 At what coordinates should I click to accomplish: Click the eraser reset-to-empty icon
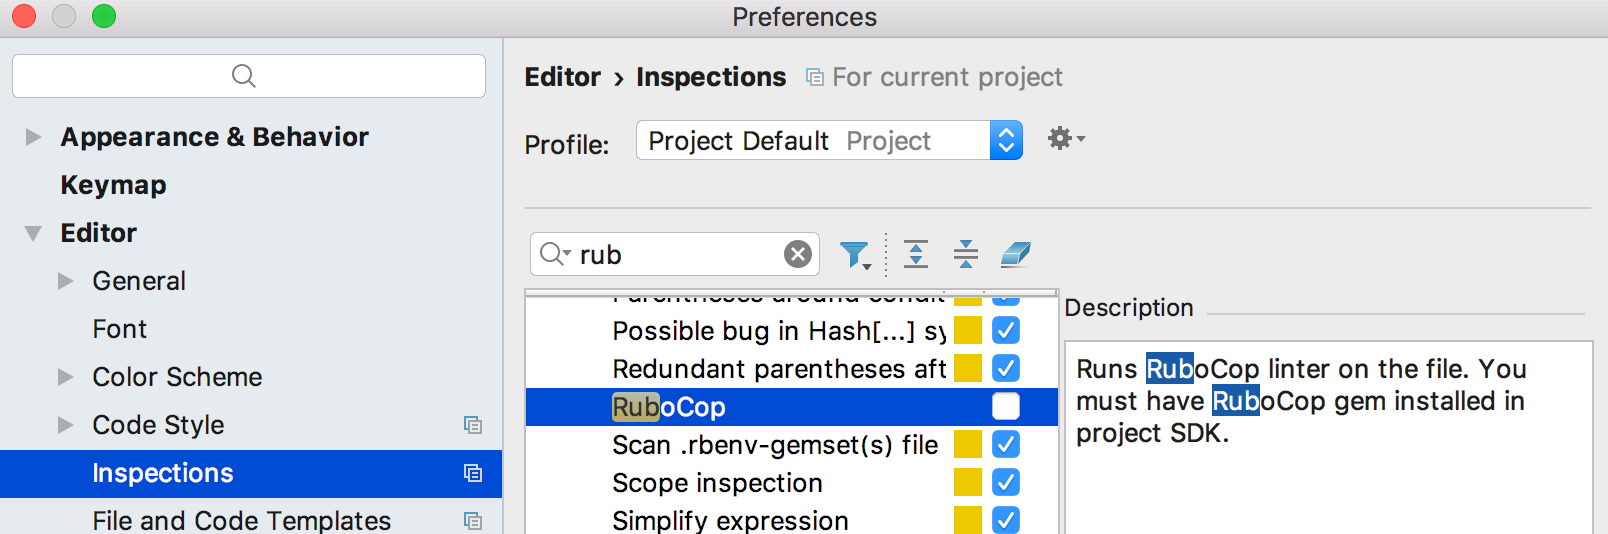click(1015, 254)
